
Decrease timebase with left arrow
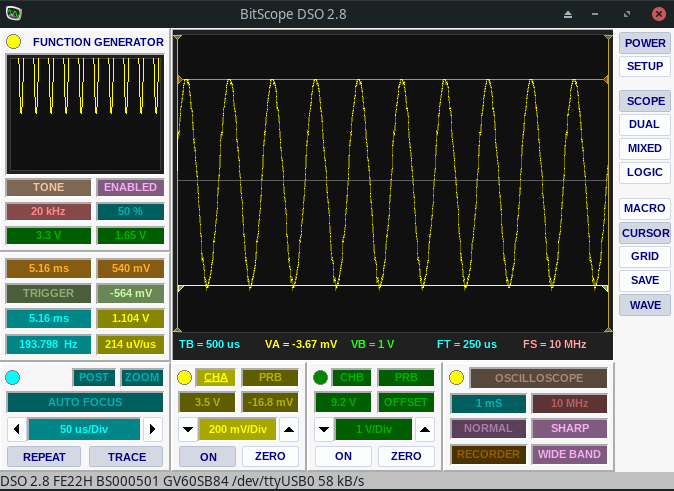coord(17,429)
